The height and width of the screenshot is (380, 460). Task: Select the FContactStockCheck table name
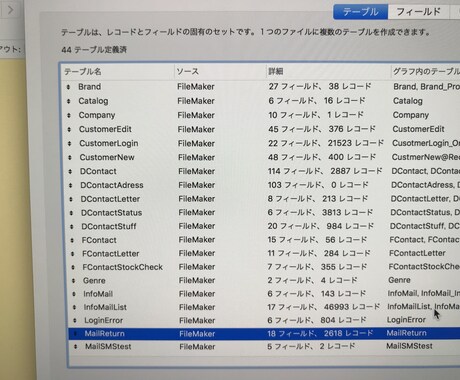[123, 267]
